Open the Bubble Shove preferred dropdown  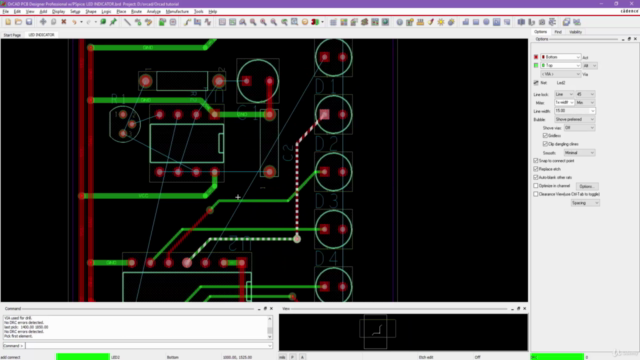[575, 119]
